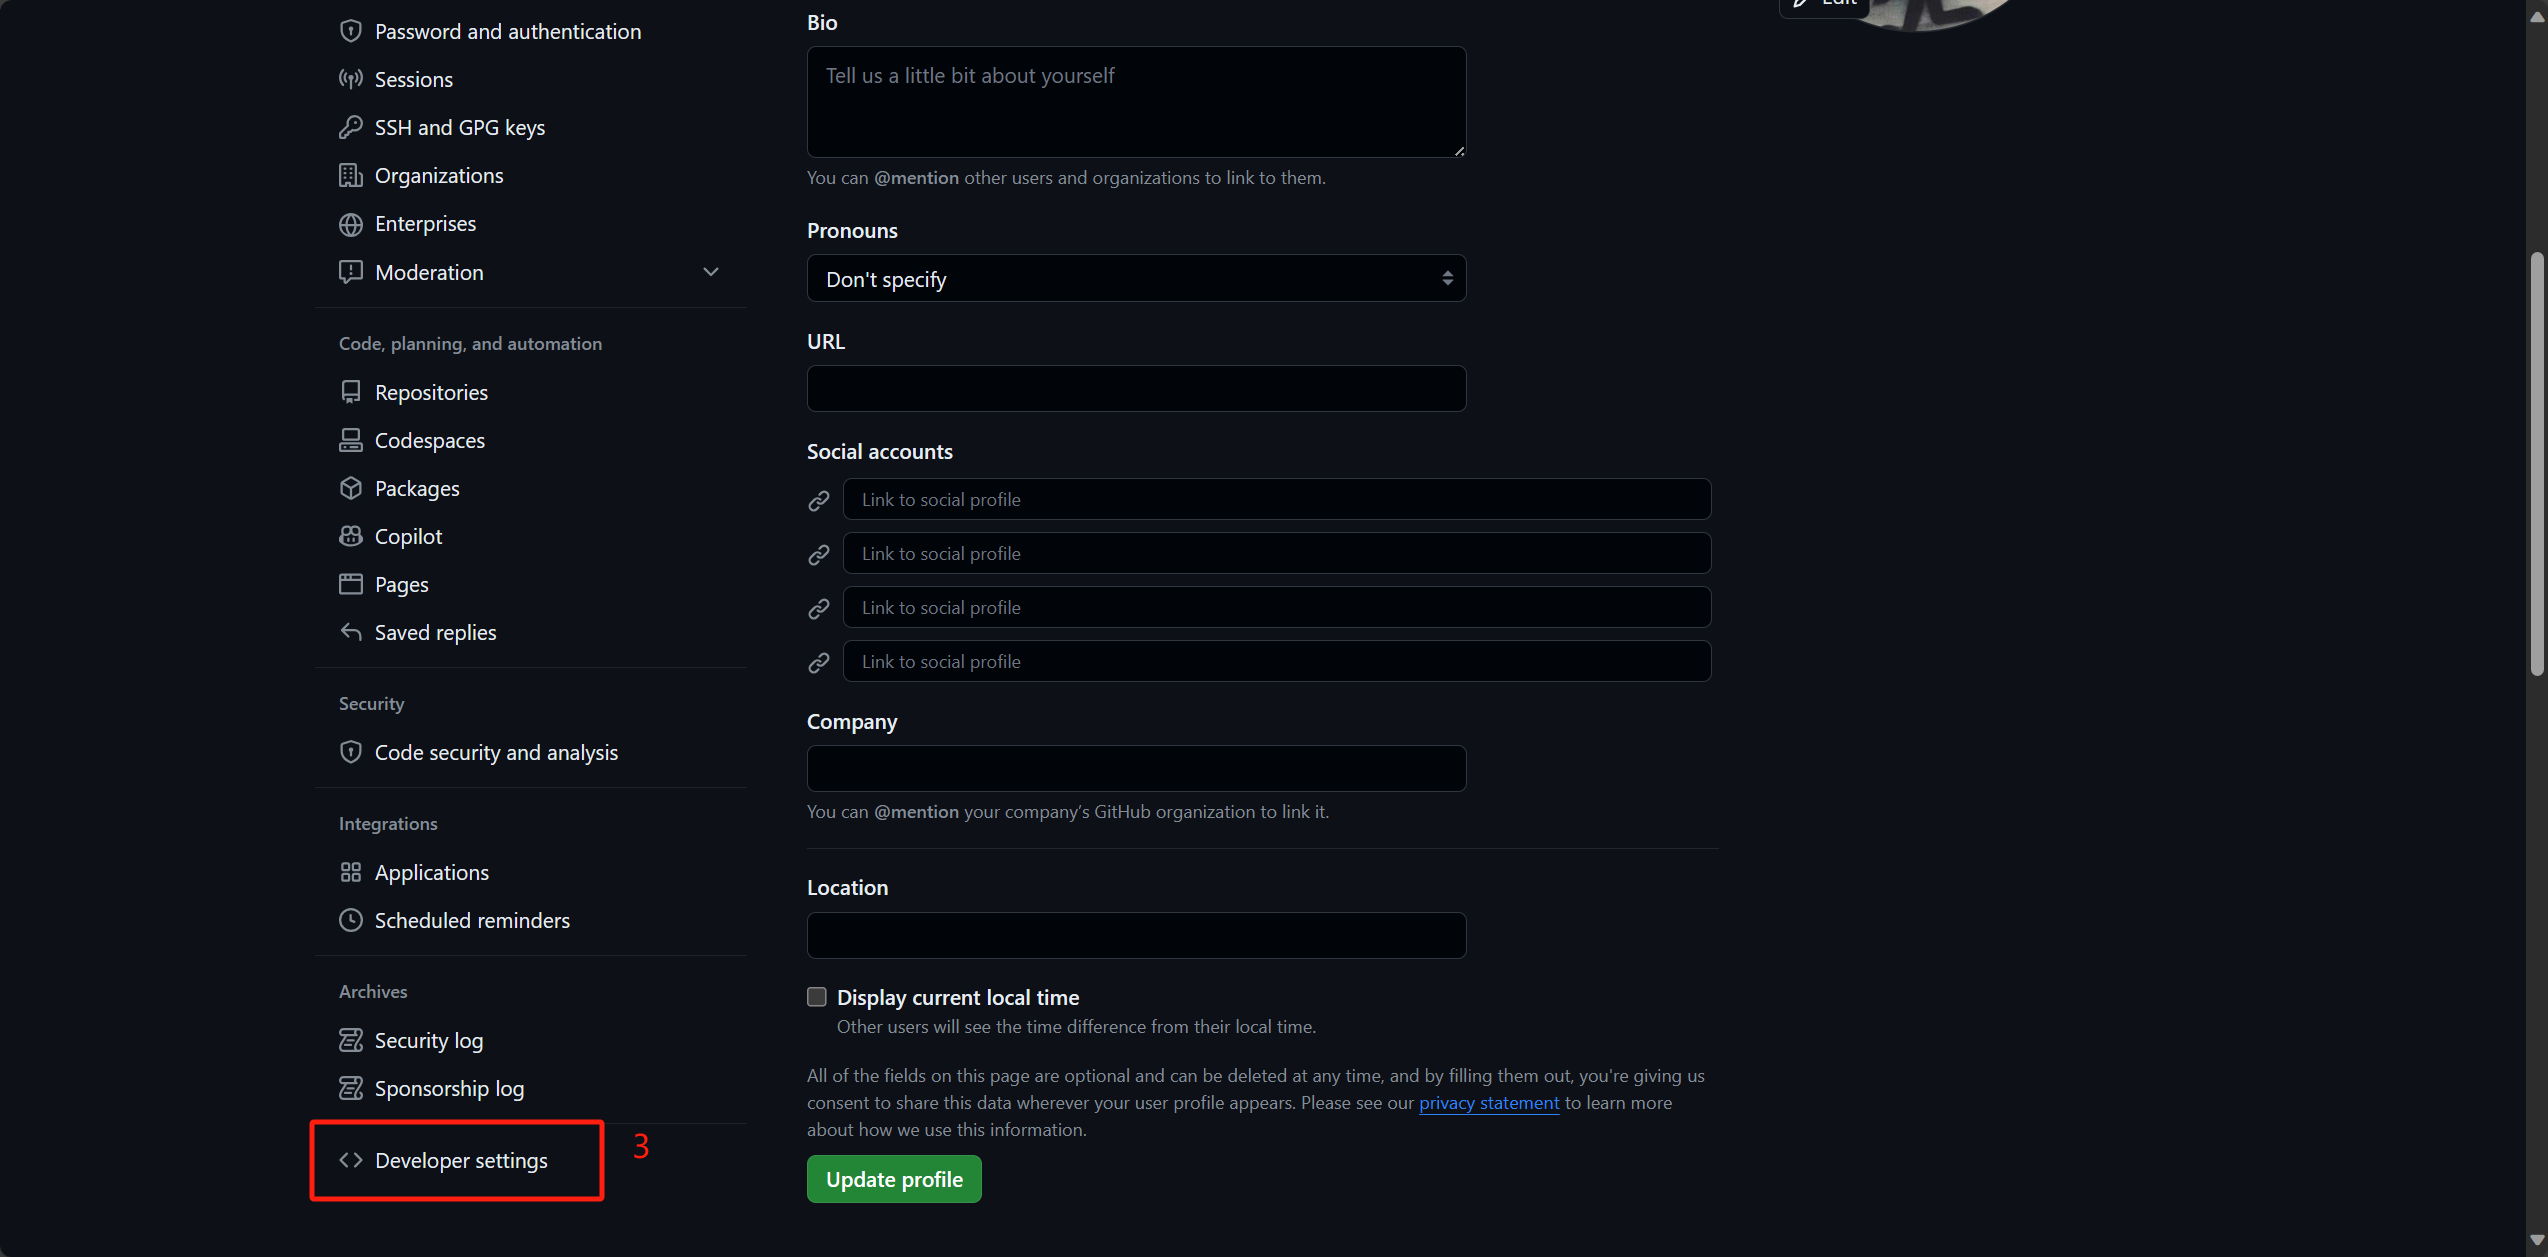Screen dimensions: 2548x1257
Task: Open the Pronouns dropdown
Action: point(1136,279)
